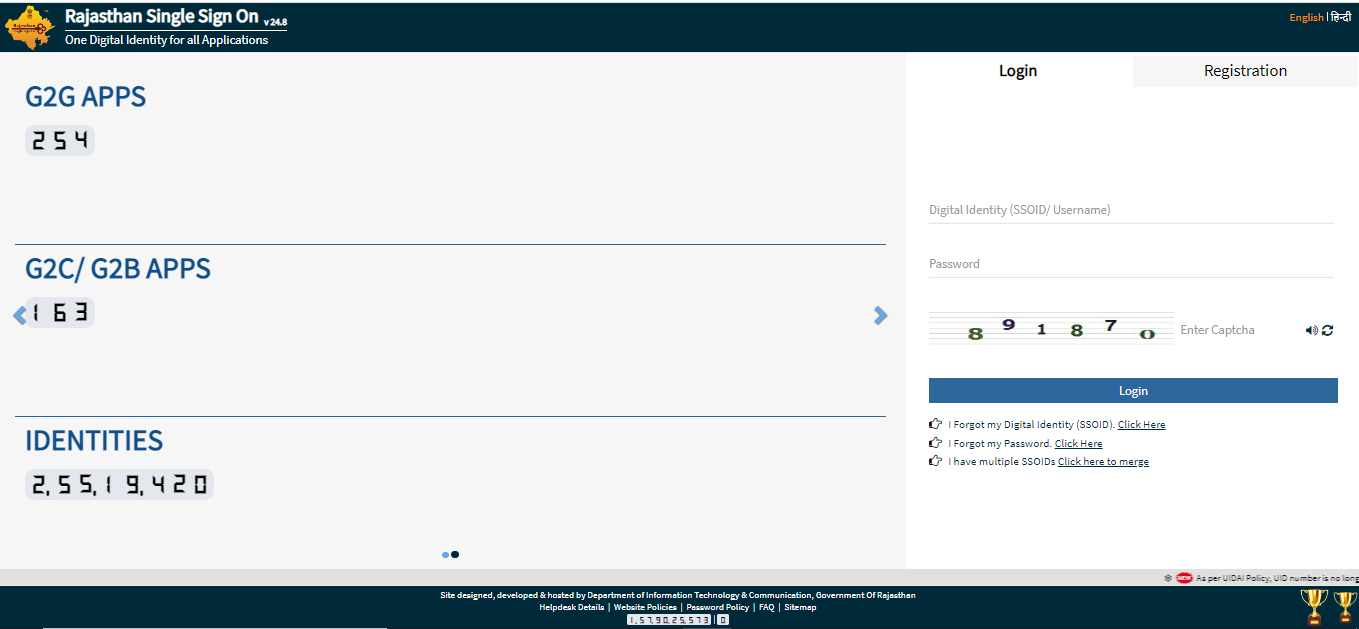This screenshot has width=1359, height=629.
Task: Click 'One Digital Identity for all Applications' tagline
Action: pos(166,40)
